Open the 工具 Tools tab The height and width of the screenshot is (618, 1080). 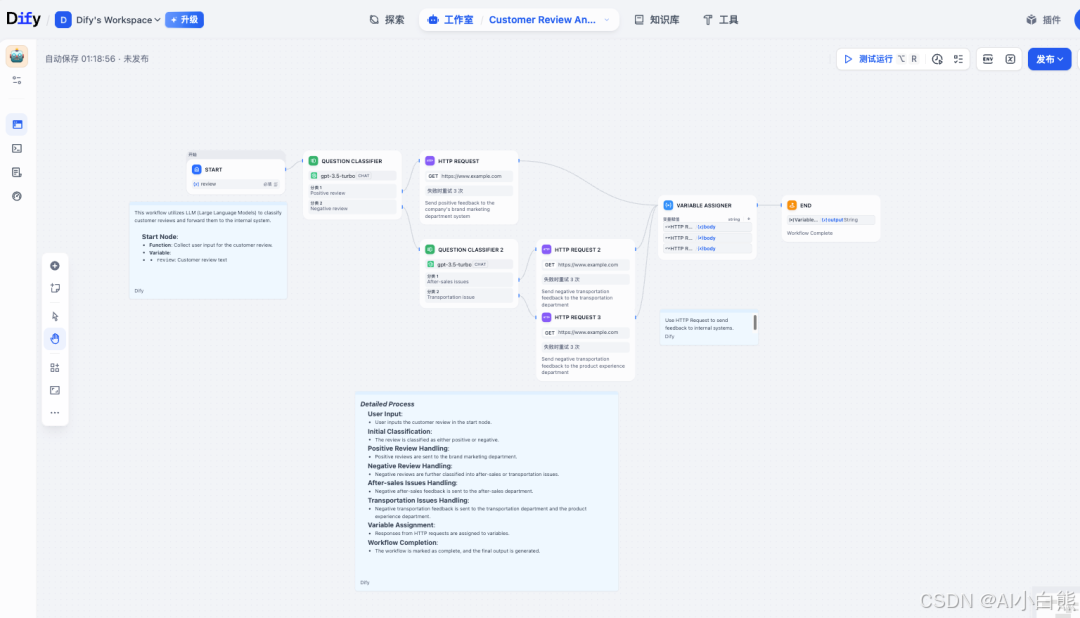720,20
